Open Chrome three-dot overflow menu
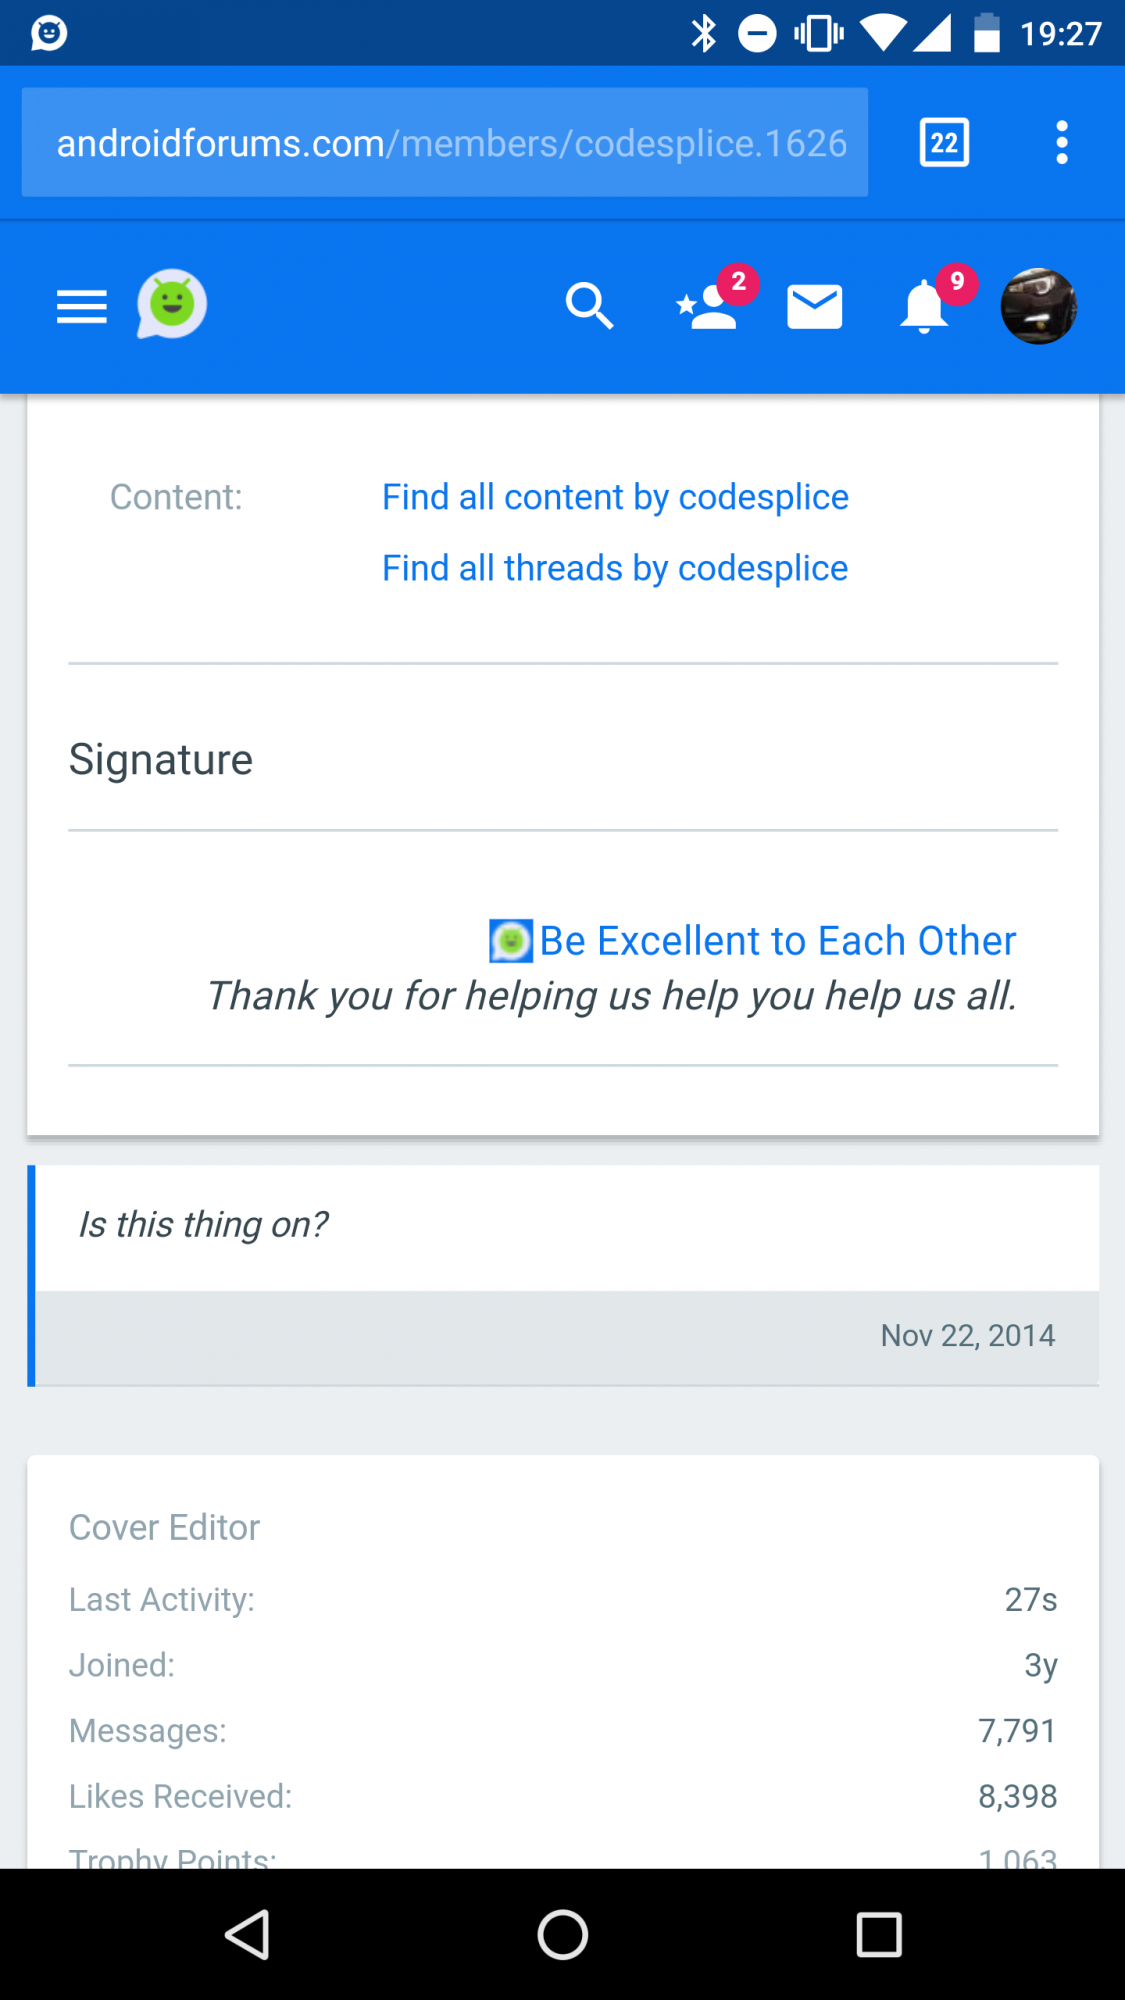The height and width of the screenshot is (2000, 1125). point(1061,143)
